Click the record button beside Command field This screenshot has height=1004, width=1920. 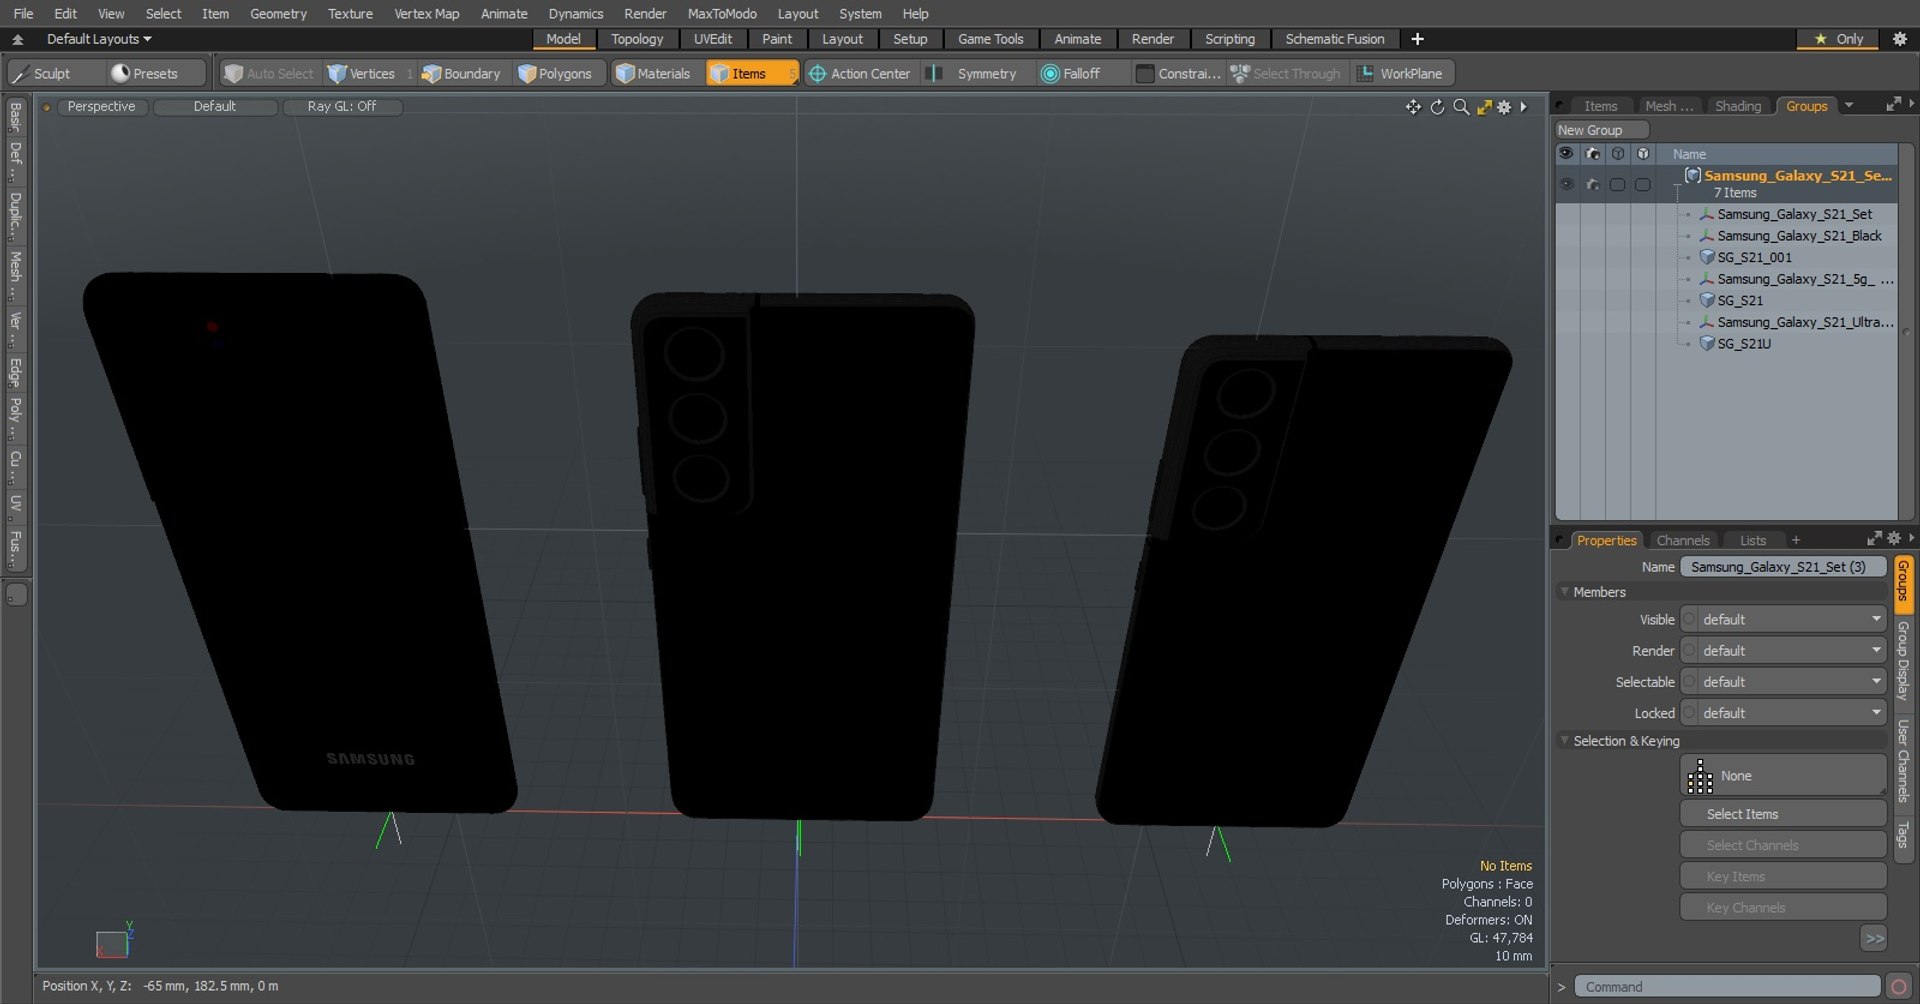click(1898, 987)
